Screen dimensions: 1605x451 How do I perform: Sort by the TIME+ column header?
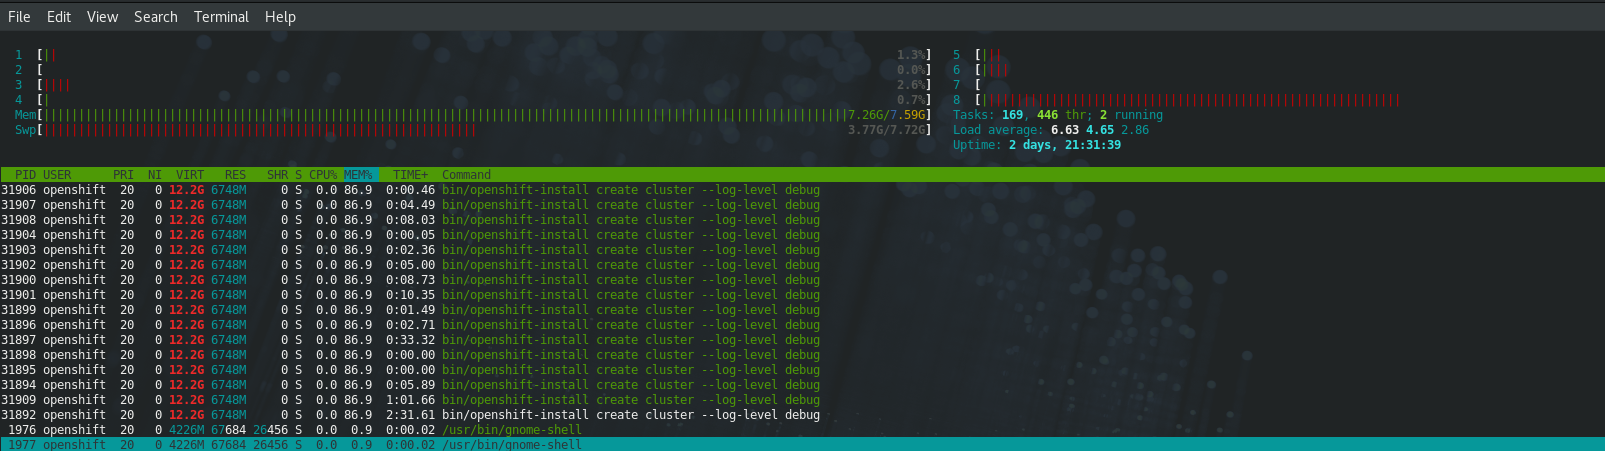pos(410,175)
